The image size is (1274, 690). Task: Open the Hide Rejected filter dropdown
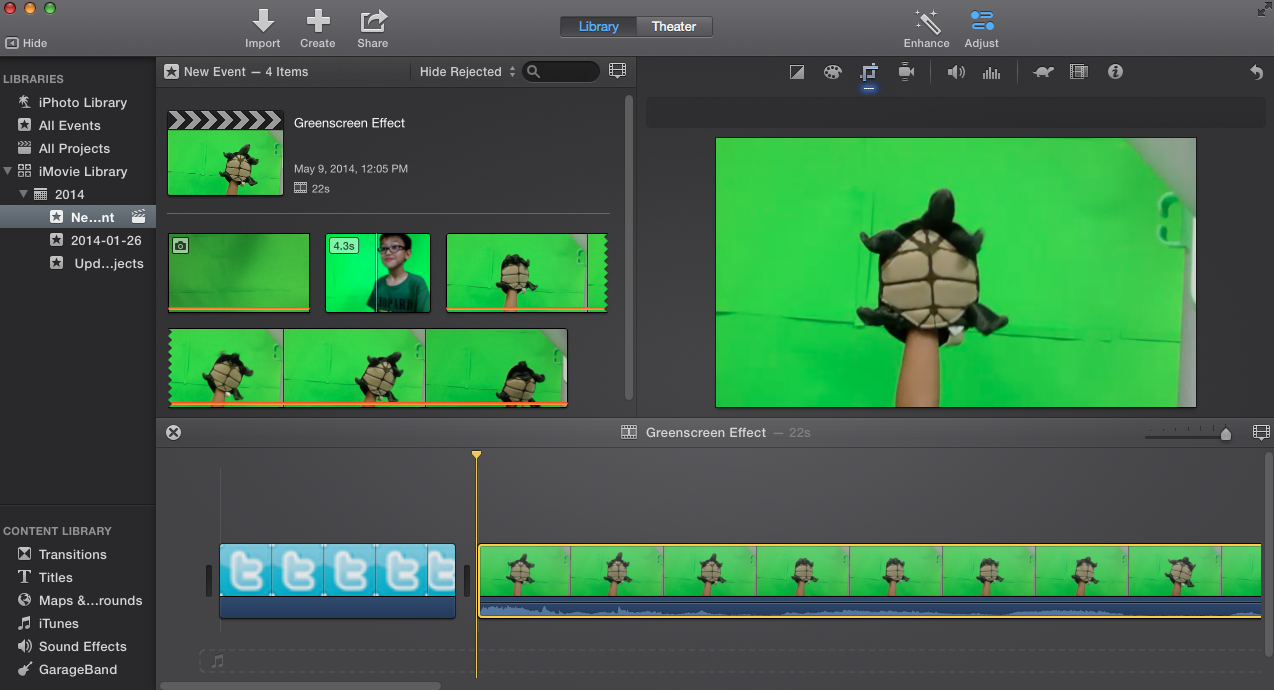point(467,71)
